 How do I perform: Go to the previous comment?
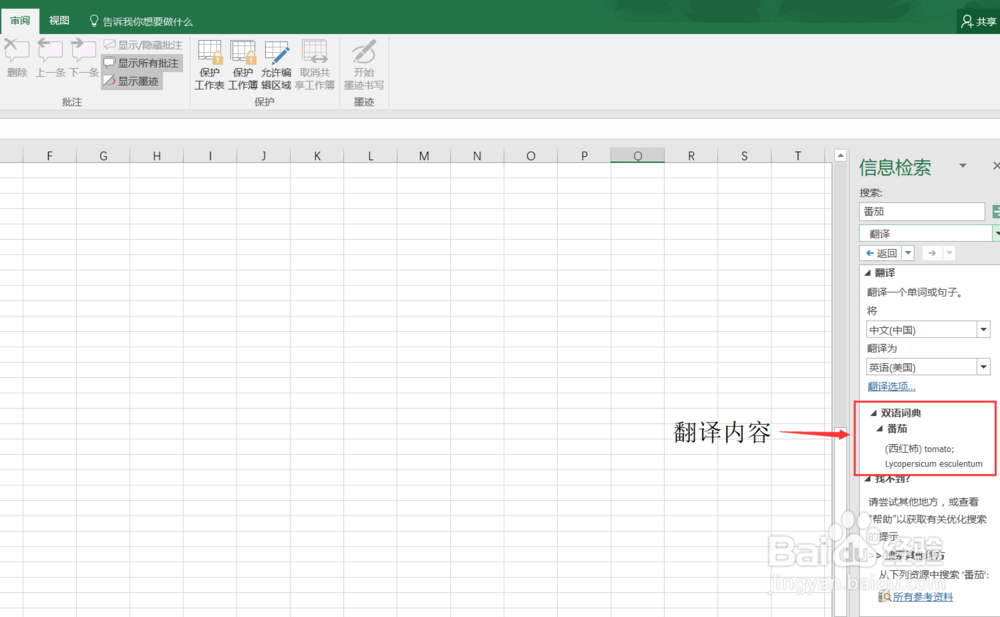50,57
